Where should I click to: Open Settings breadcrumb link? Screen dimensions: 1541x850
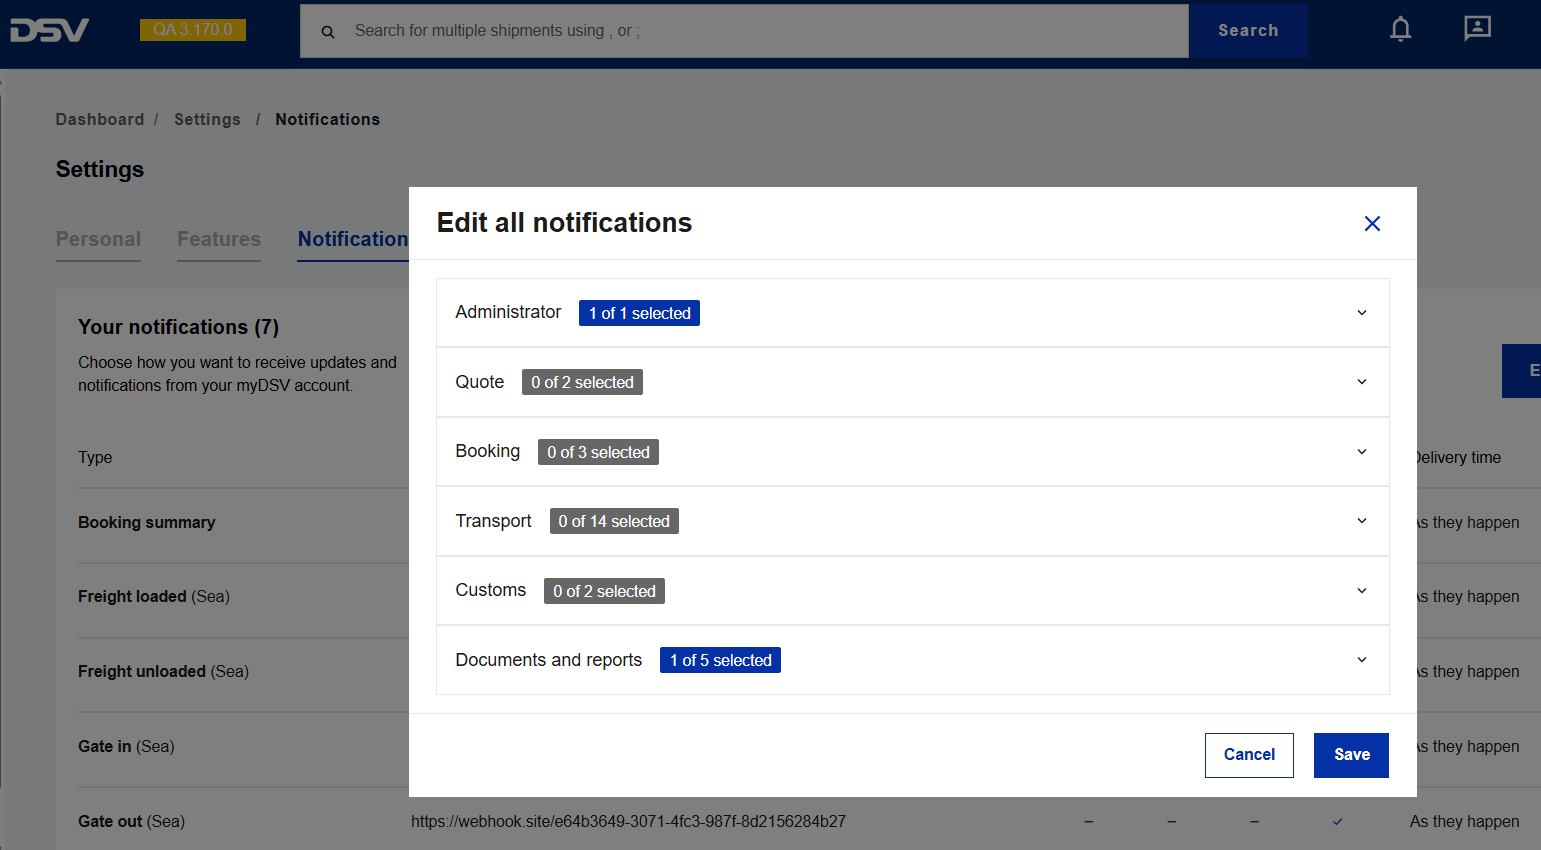pos(207,120)
